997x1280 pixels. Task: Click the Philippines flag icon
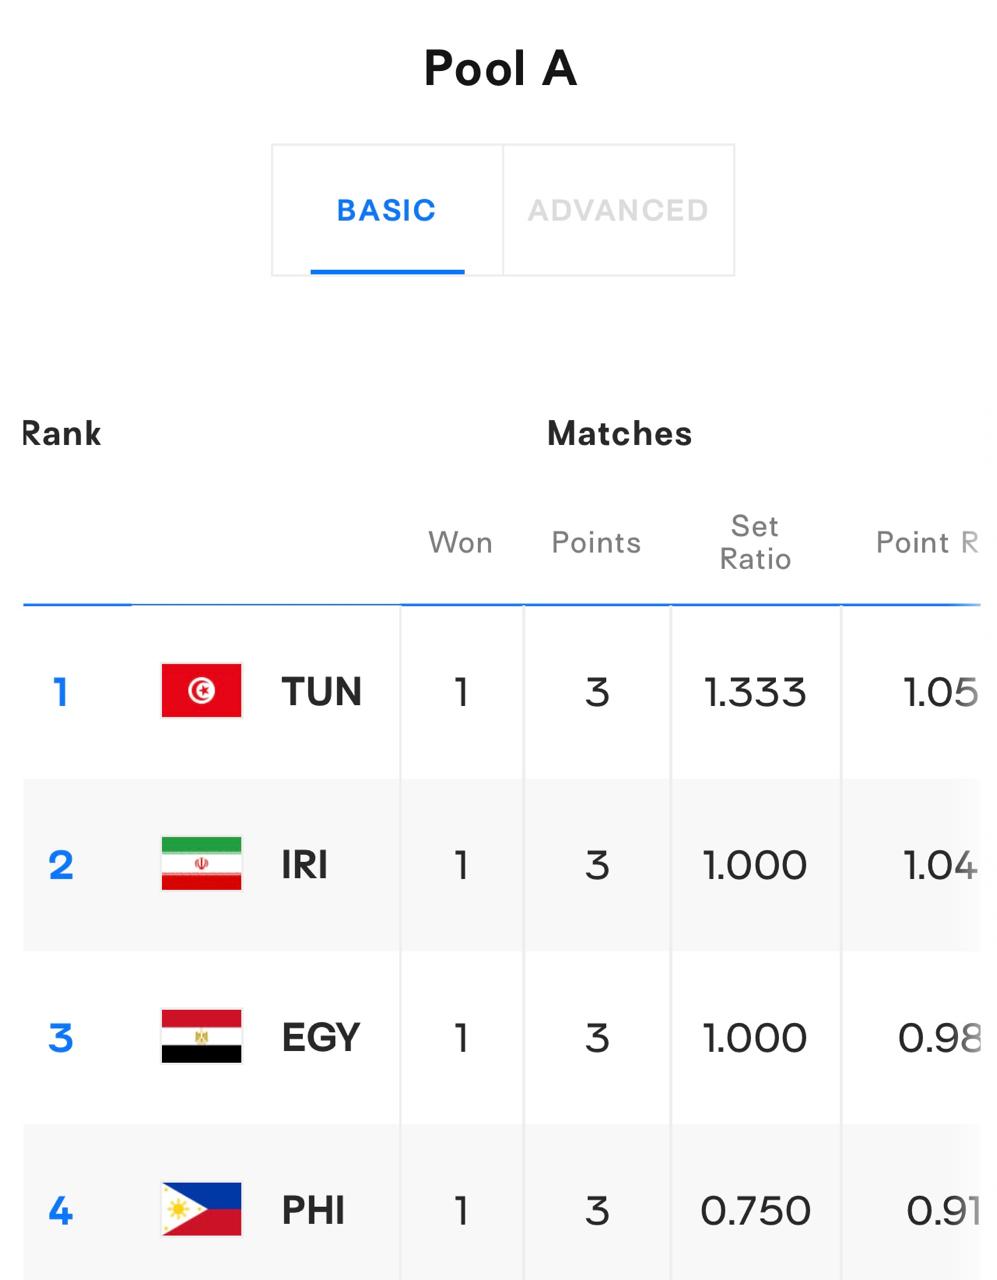click(x=201, y=1209)
